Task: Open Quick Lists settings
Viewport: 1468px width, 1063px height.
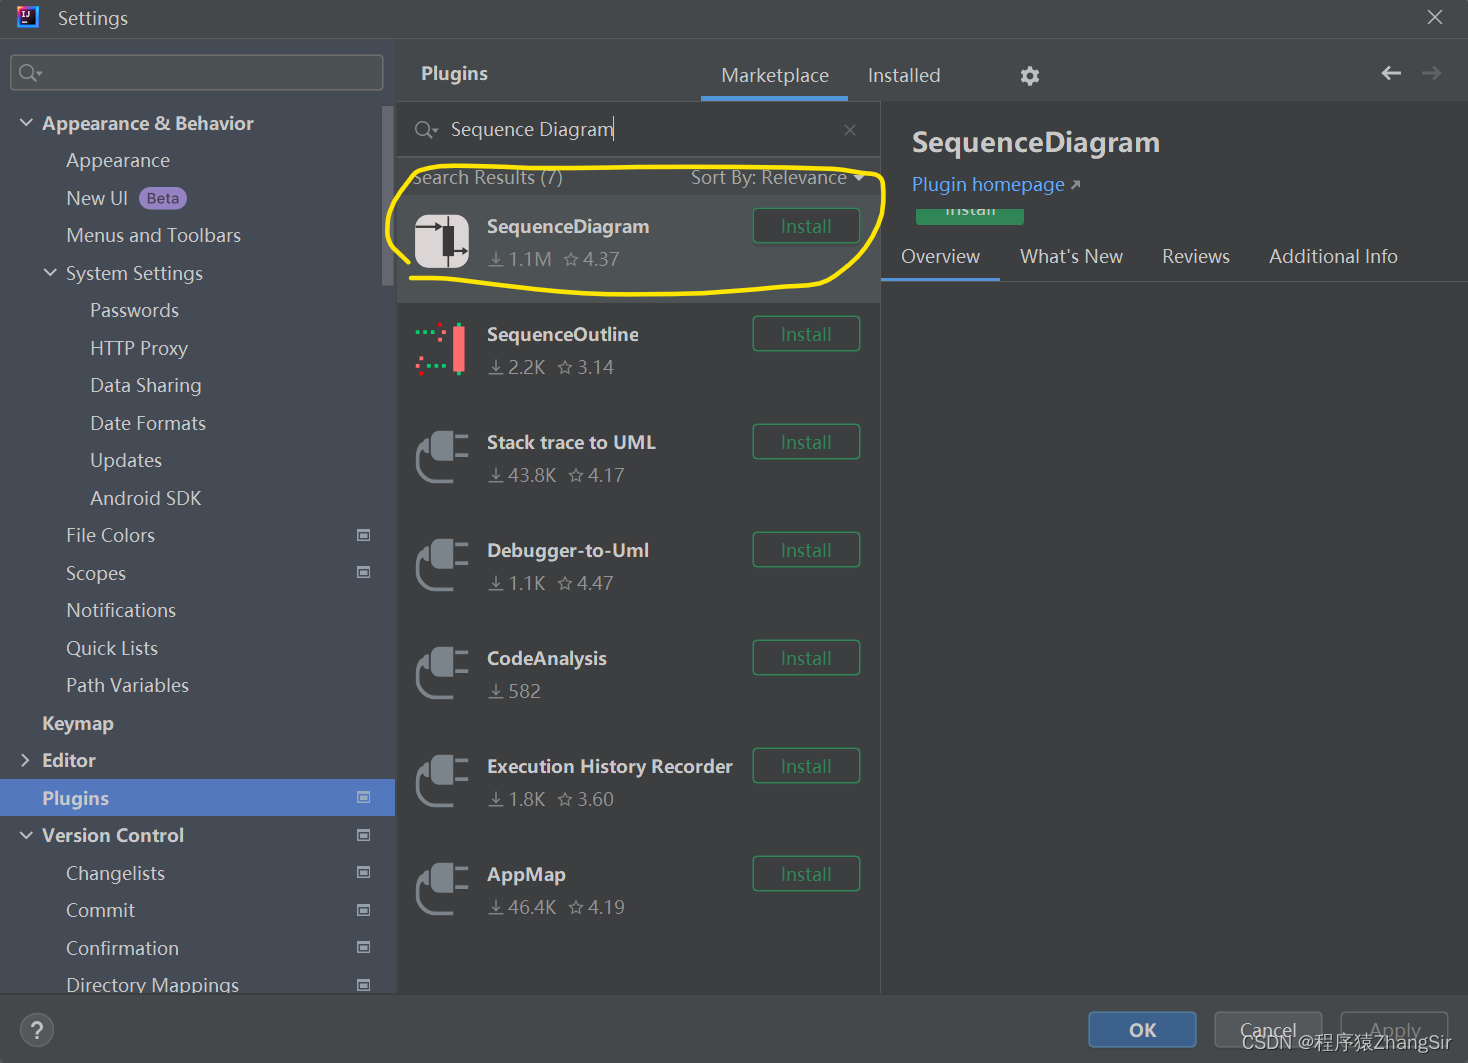Action: coord(112,648)
